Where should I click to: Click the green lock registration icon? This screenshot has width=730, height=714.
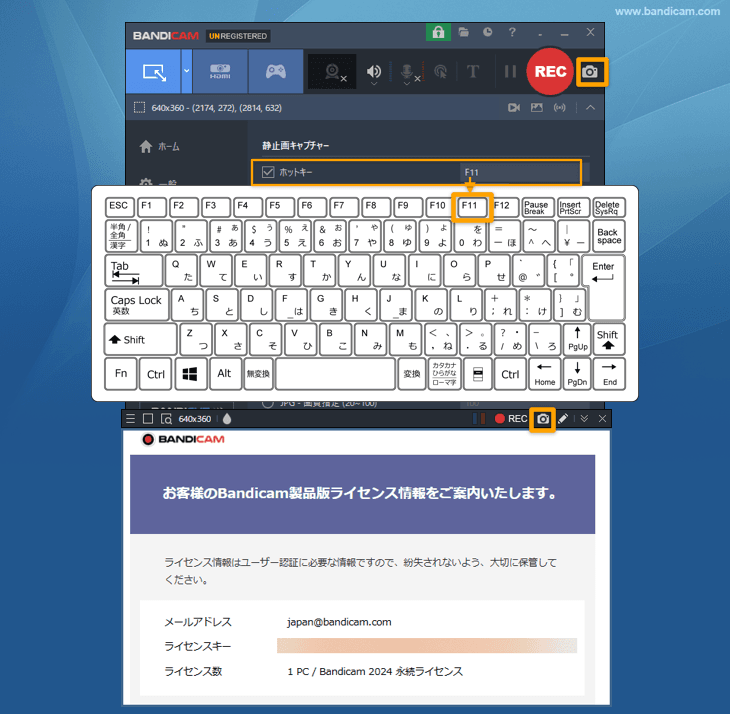click(438, 33)
